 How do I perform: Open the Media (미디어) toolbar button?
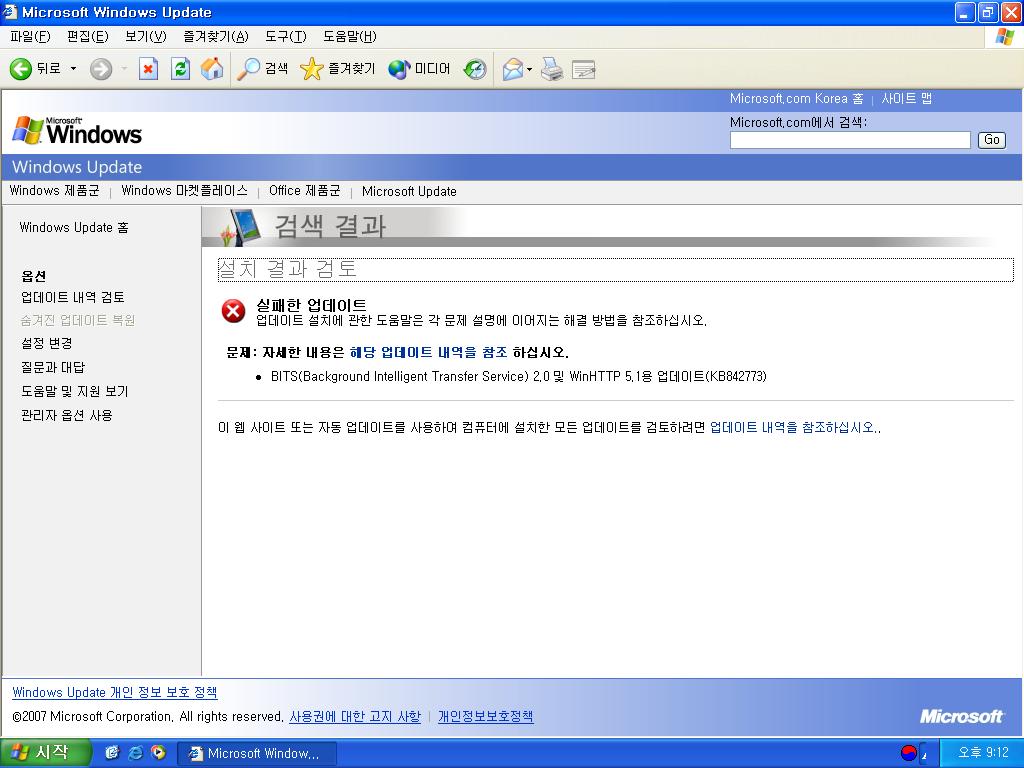point(419,69)
